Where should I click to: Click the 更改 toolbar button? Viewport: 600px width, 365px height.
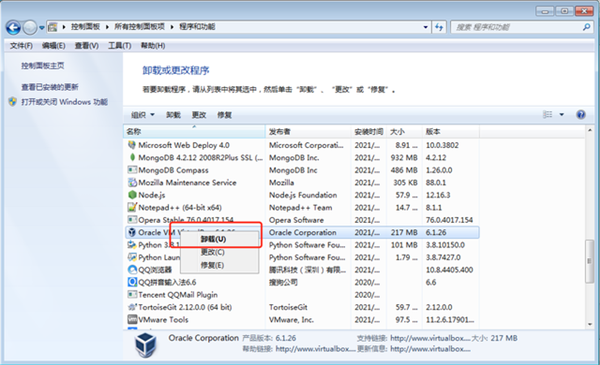click(199, 115)
